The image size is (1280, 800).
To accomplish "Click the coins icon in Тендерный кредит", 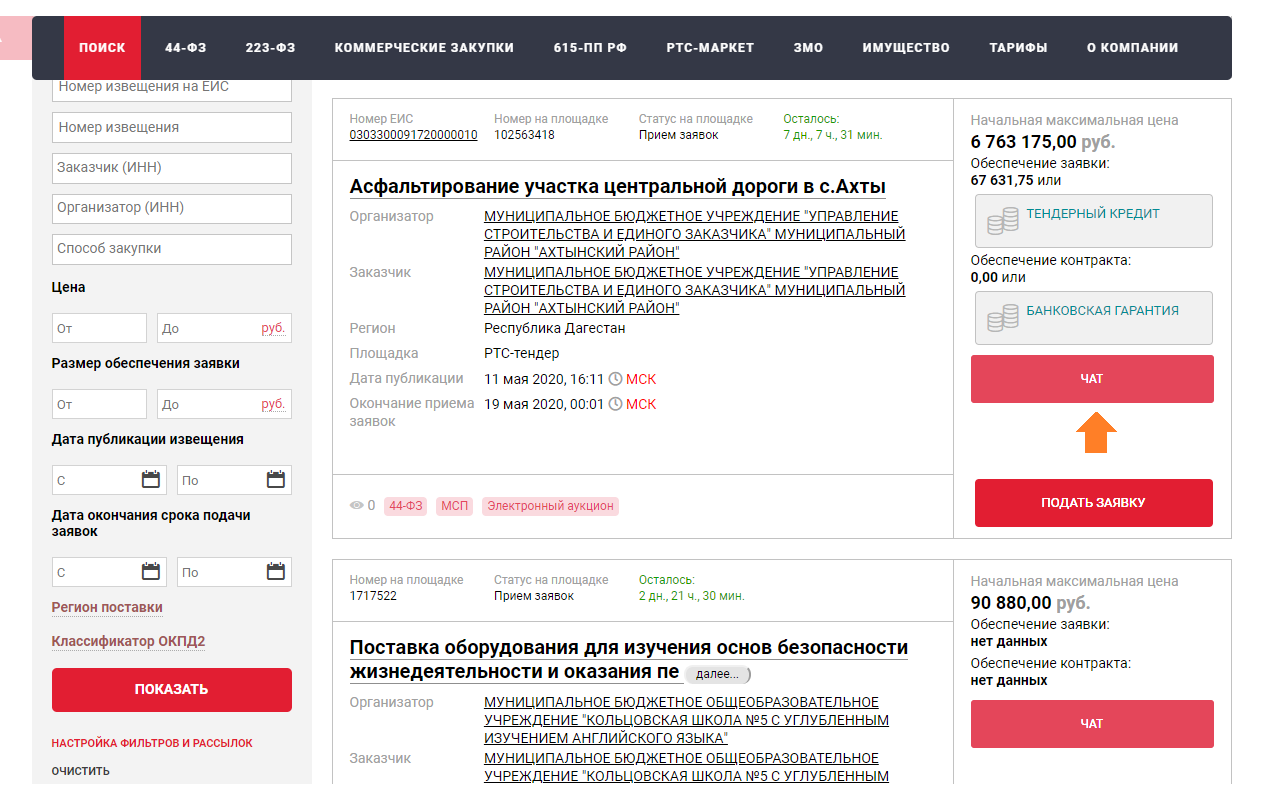I will [x=1002, y=221].
